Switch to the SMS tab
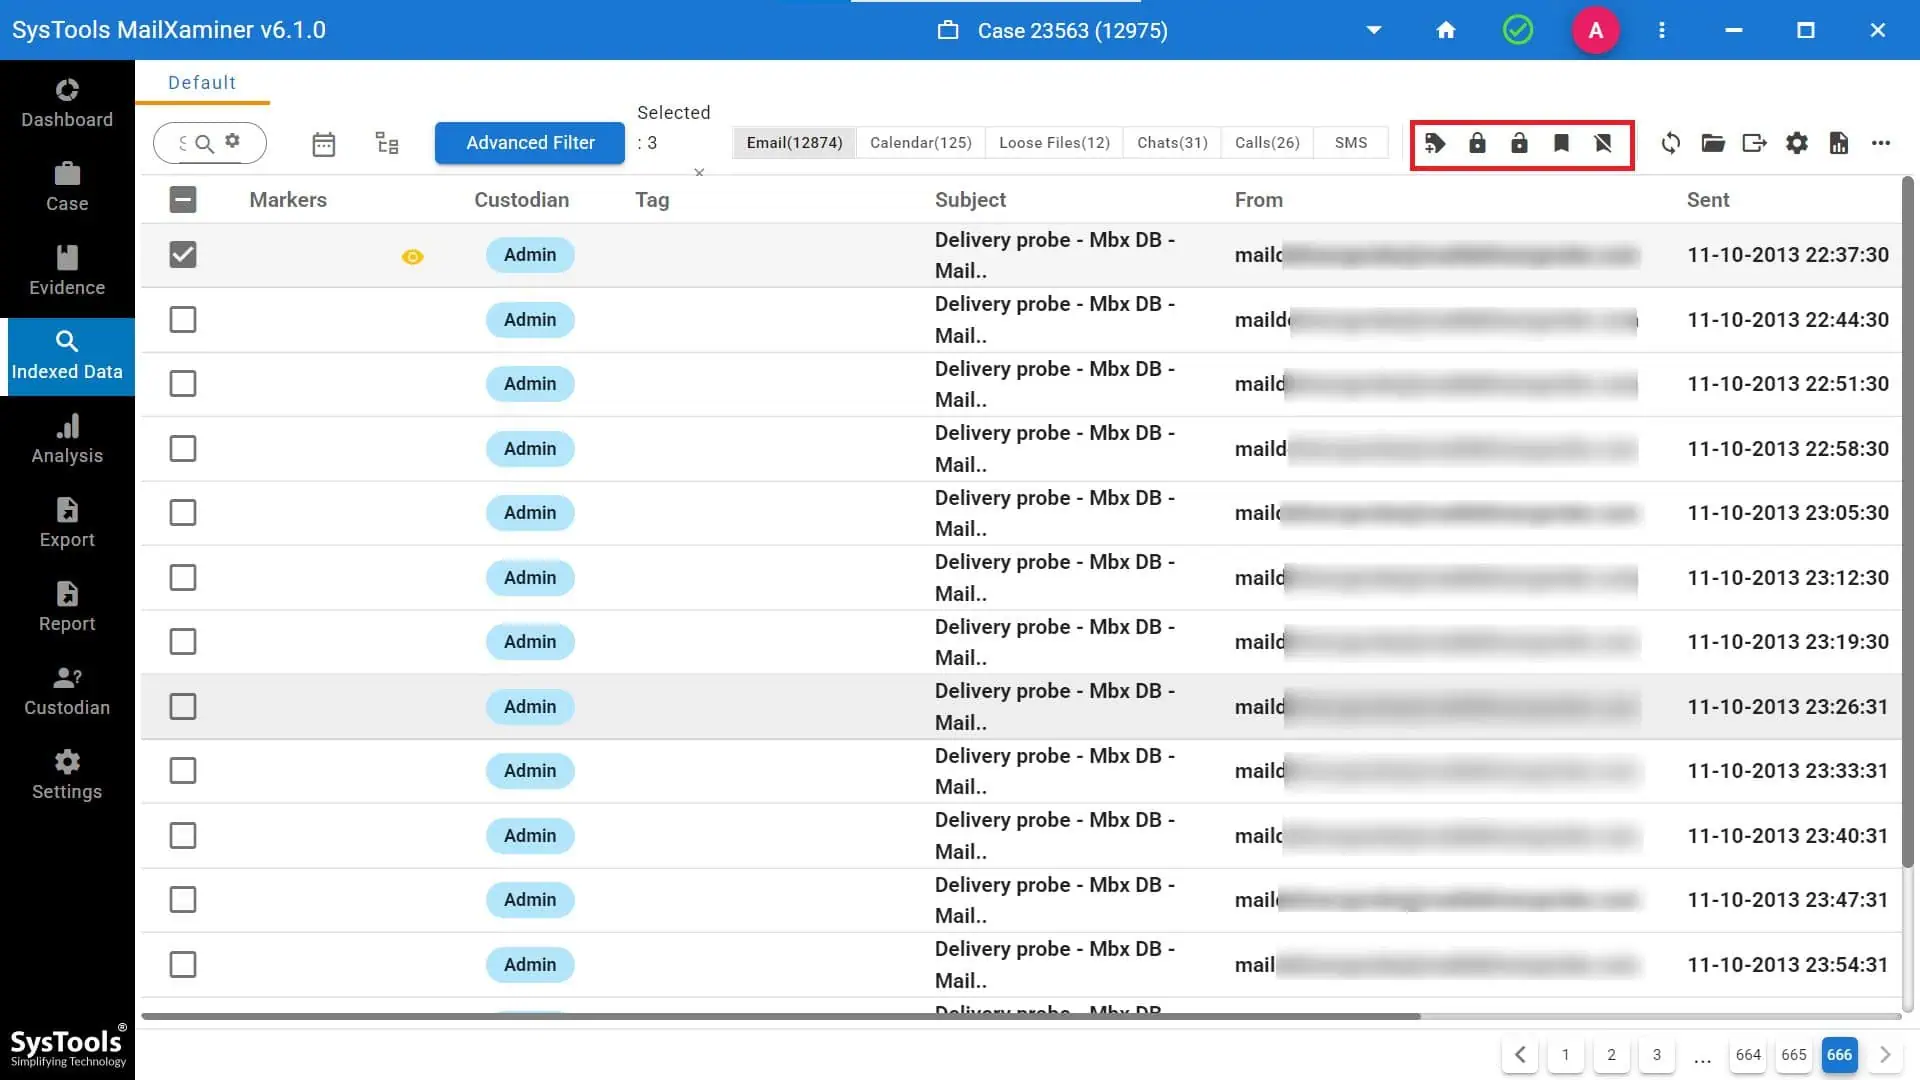The height and width of the screenshot is (1080, 1920). click(1351, 142)
